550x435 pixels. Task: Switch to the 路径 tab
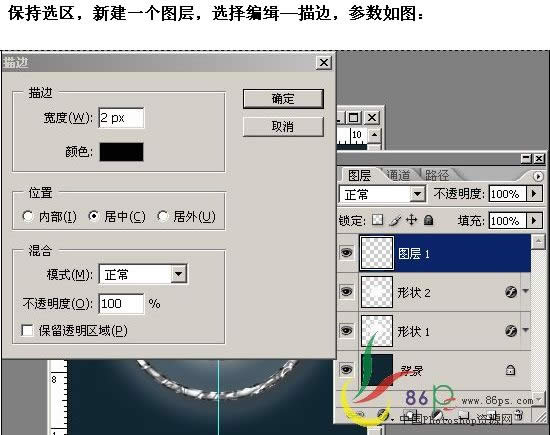pos(437,175)
